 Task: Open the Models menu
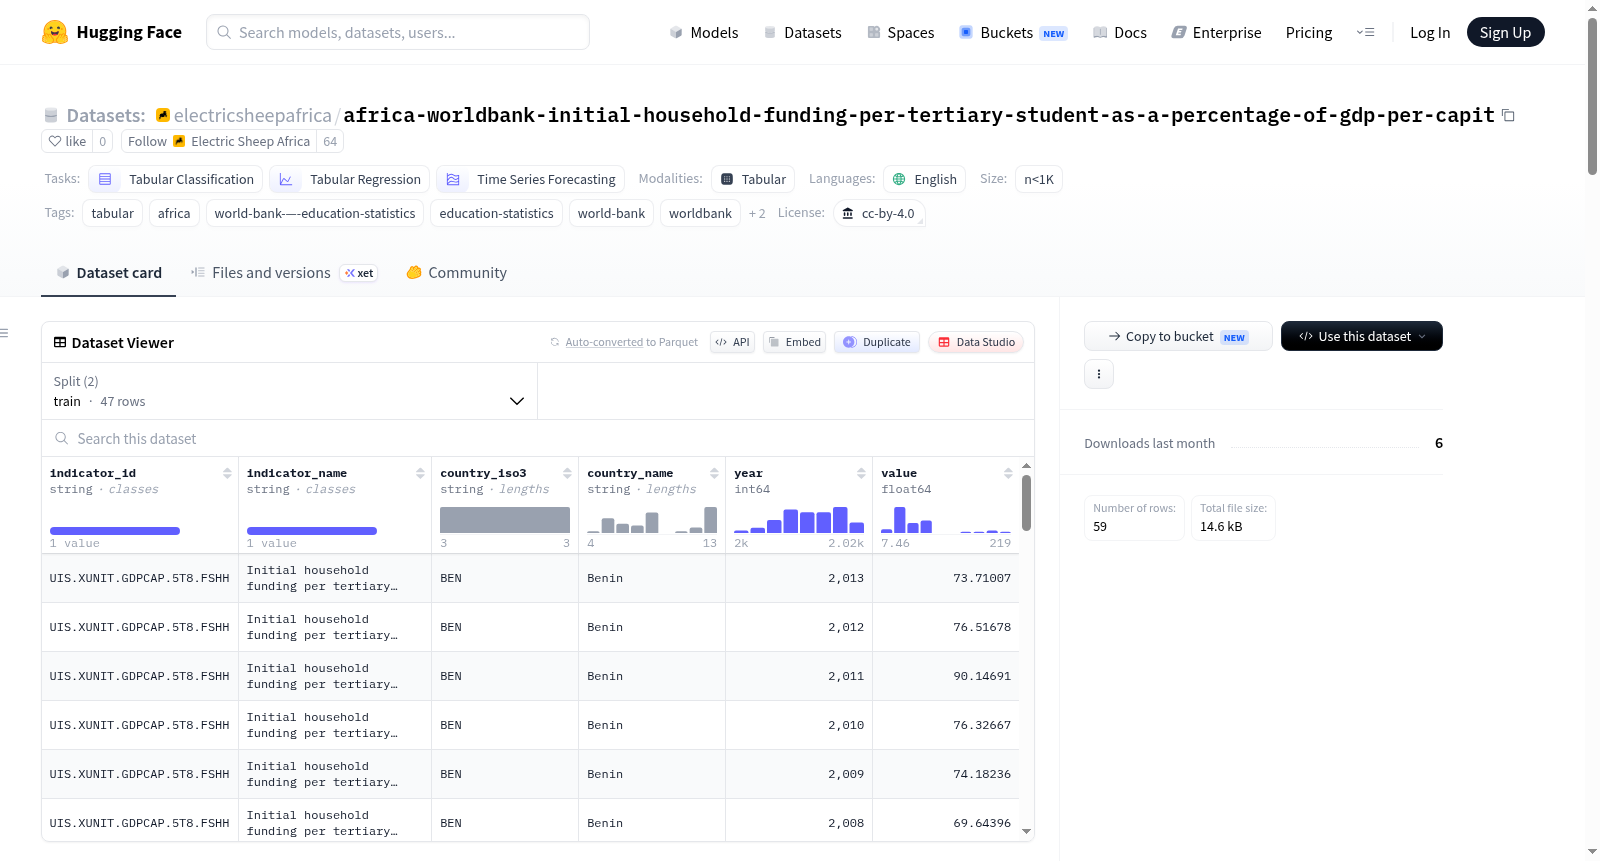pyautogui.click(x=704, y=33)
